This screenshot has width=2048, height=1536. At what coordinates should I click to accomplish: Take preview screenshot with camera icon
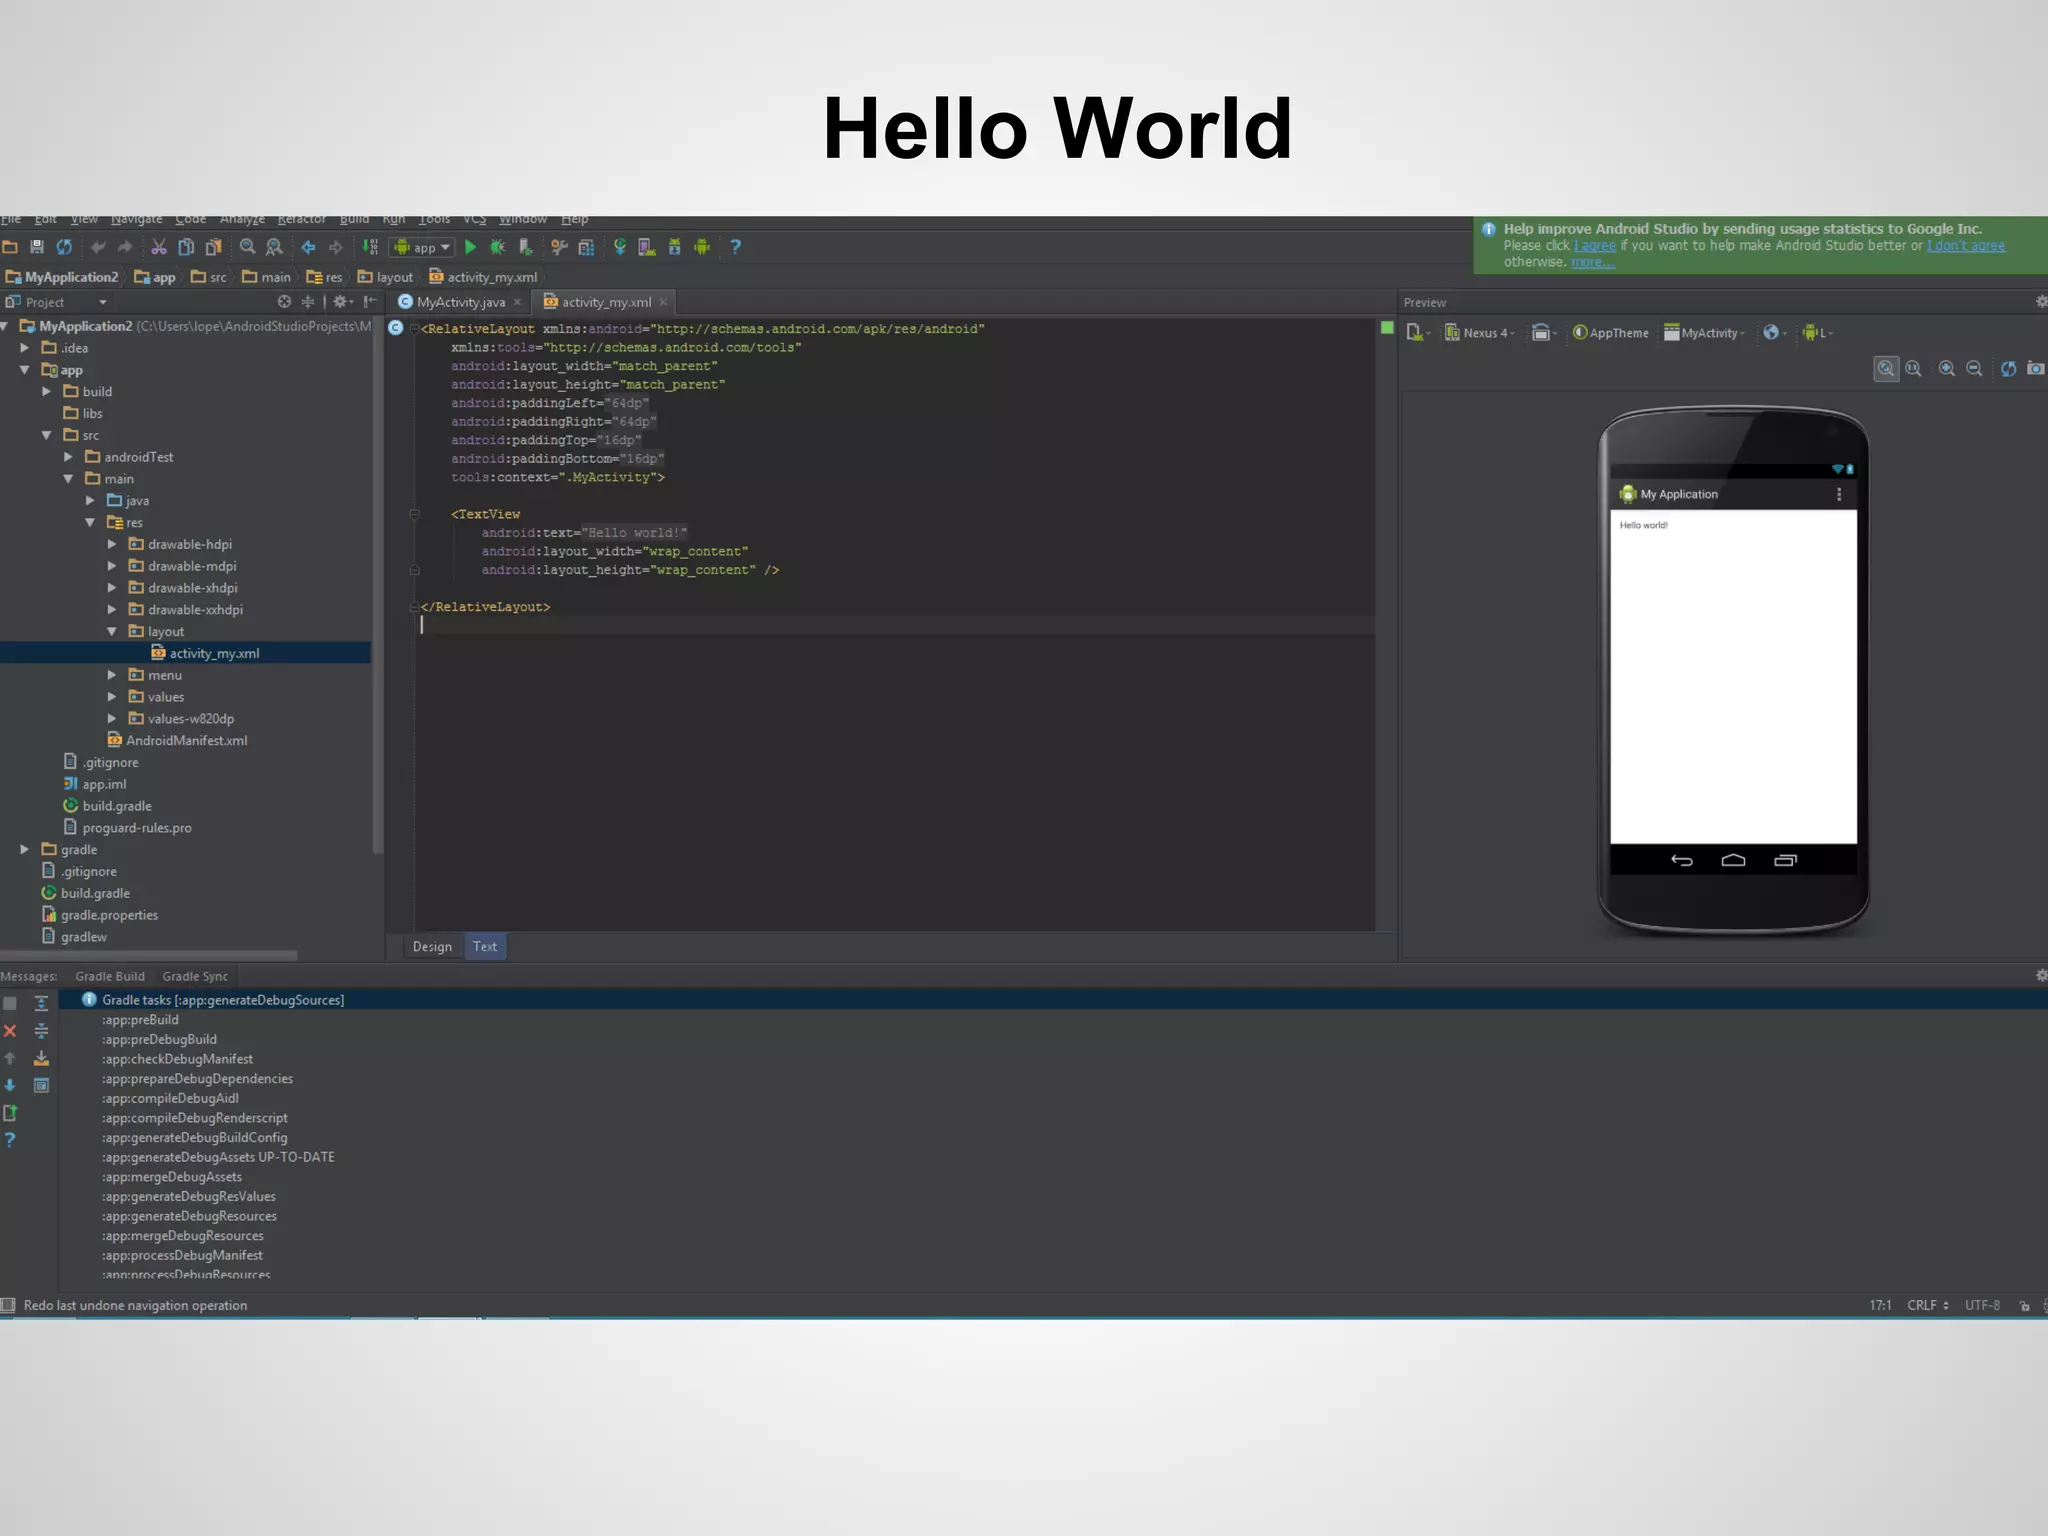(x=2036, y=369)
